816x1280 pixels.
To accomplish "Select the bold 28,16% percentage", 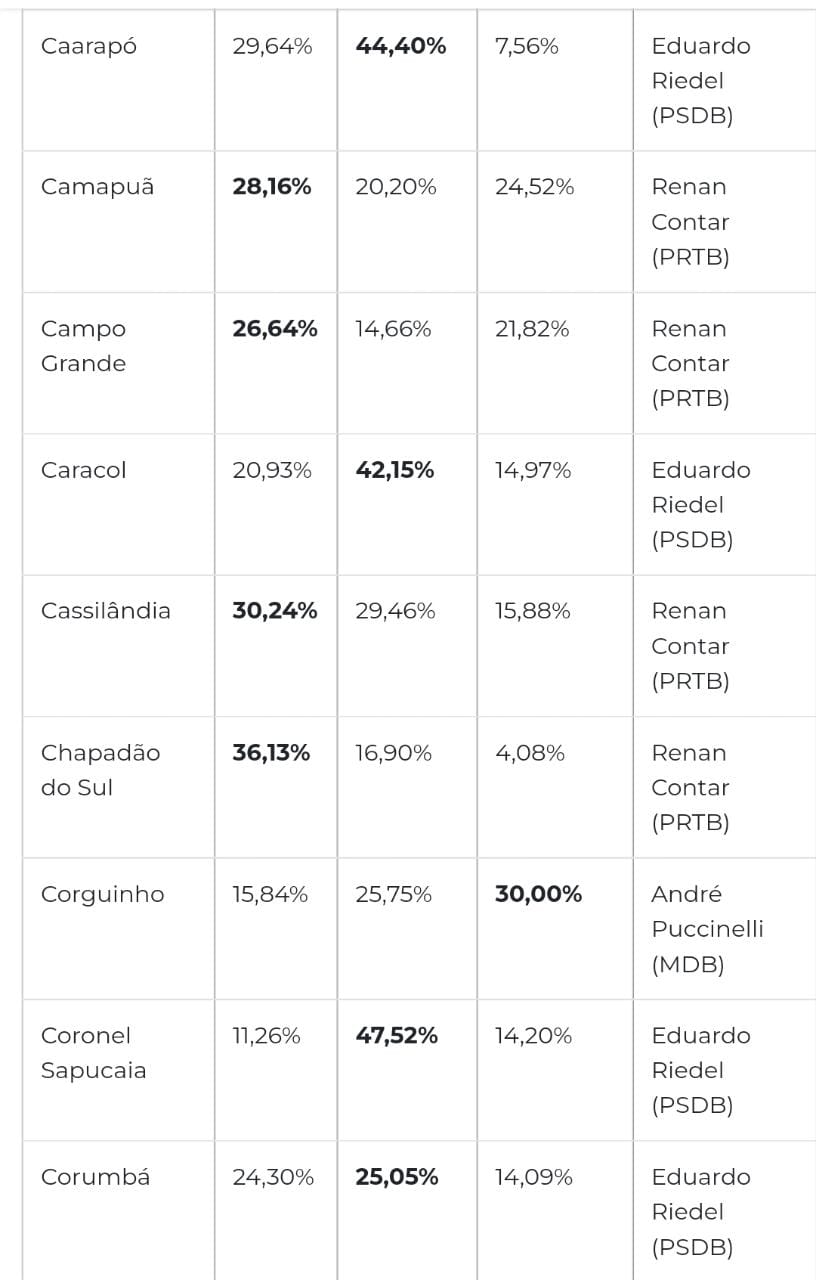I will point(272,187).
